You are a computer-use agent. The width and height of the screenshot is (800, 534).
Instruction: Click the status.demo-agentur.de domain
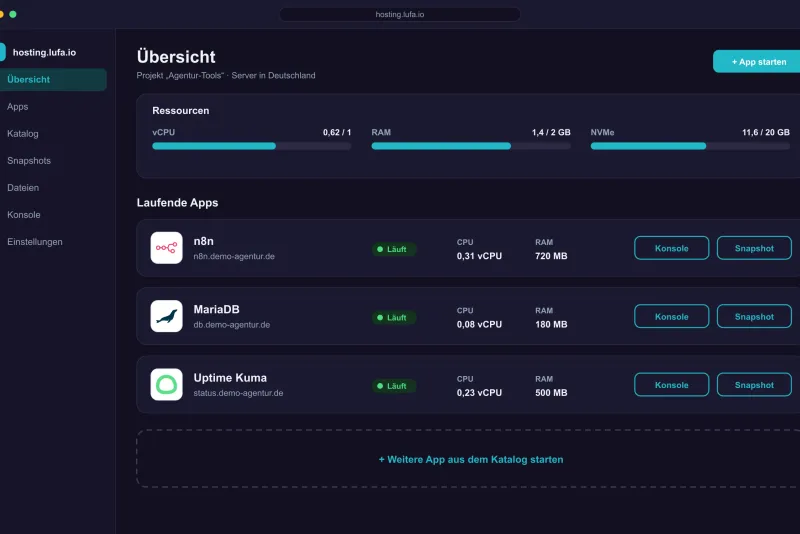click(x=238, y=393)
